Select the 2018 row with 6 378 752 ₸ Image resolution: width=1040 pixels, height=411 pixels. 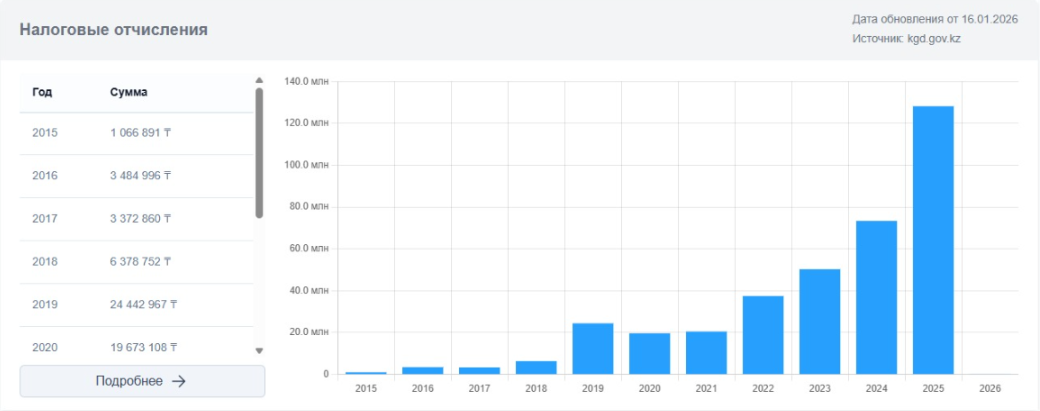click(137, 262)
